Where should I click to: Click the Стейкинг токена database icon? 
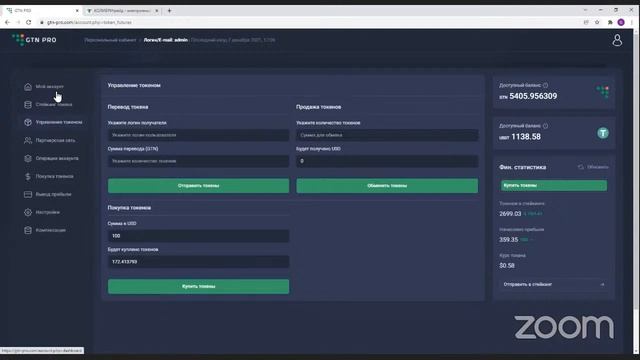point(28,104)
